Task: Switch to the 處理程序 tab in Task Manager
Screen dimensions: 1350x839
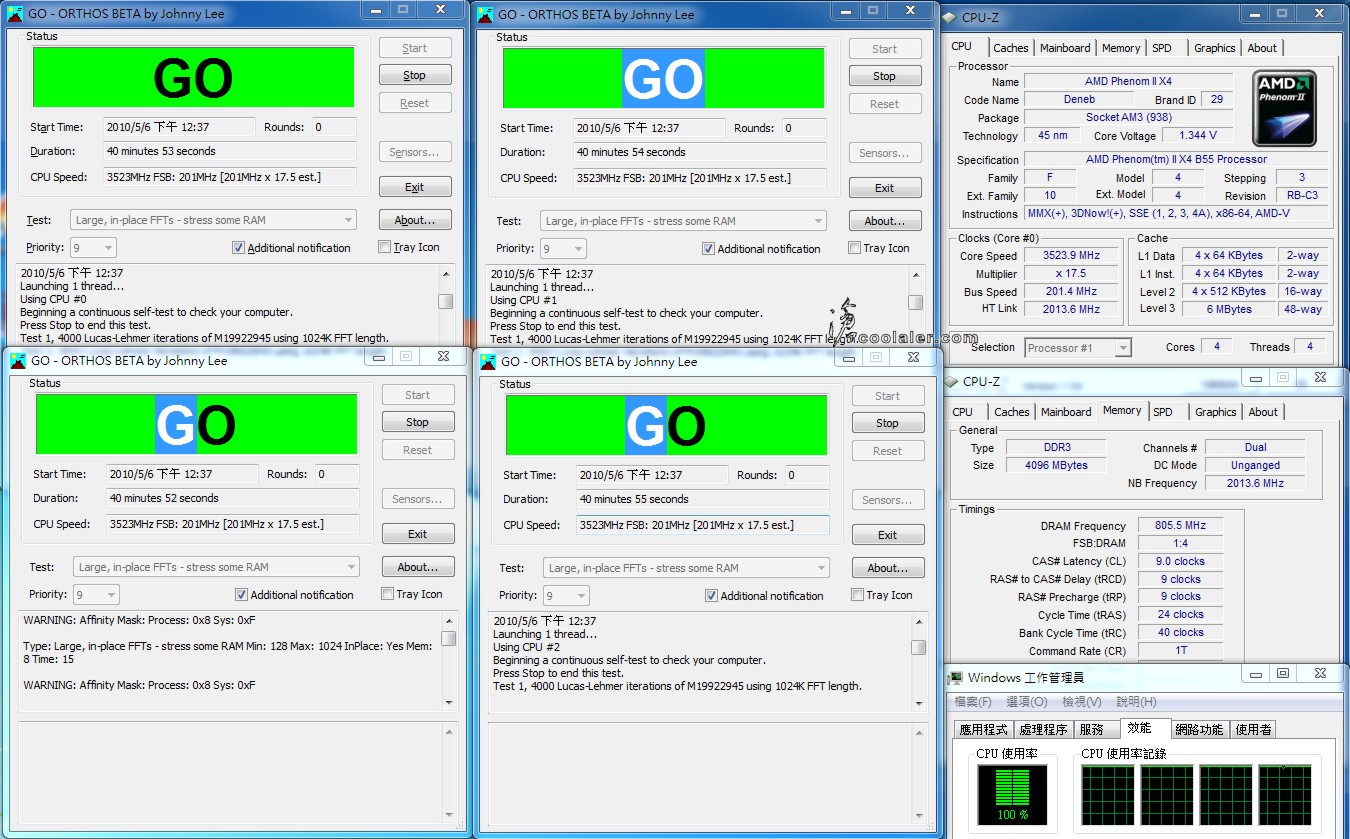Action: [x=1043, y=730]
